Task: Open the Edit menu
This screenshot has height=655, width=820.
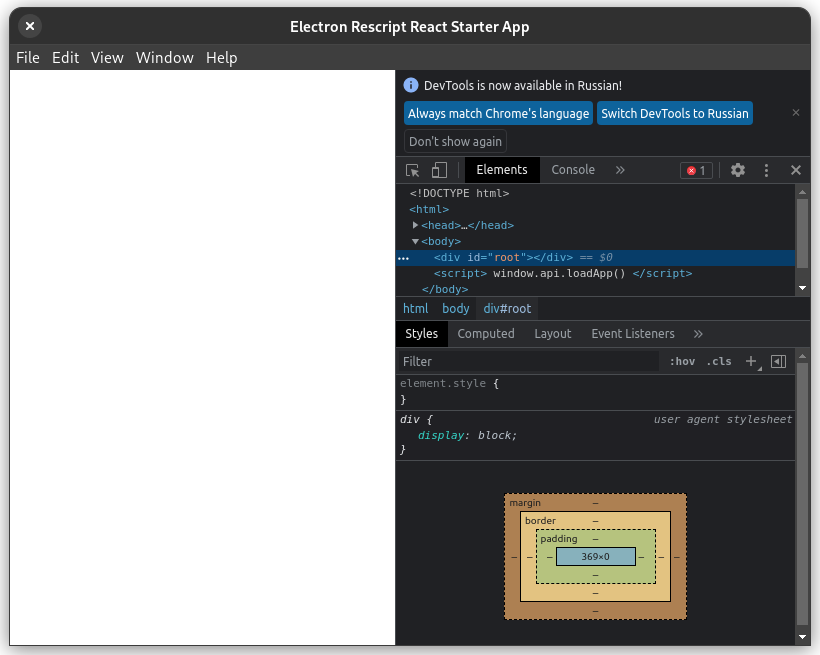Action: pos(65,58)
